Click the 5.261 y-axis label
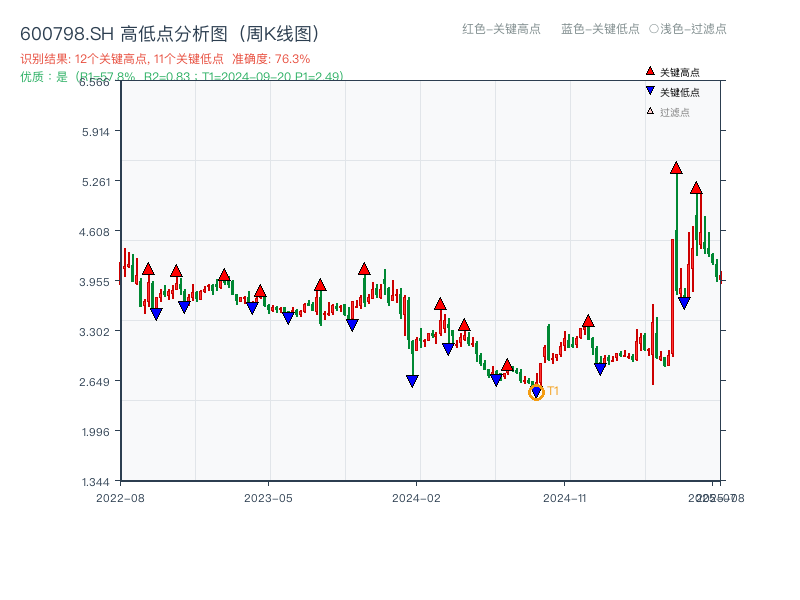 [95, 182]
